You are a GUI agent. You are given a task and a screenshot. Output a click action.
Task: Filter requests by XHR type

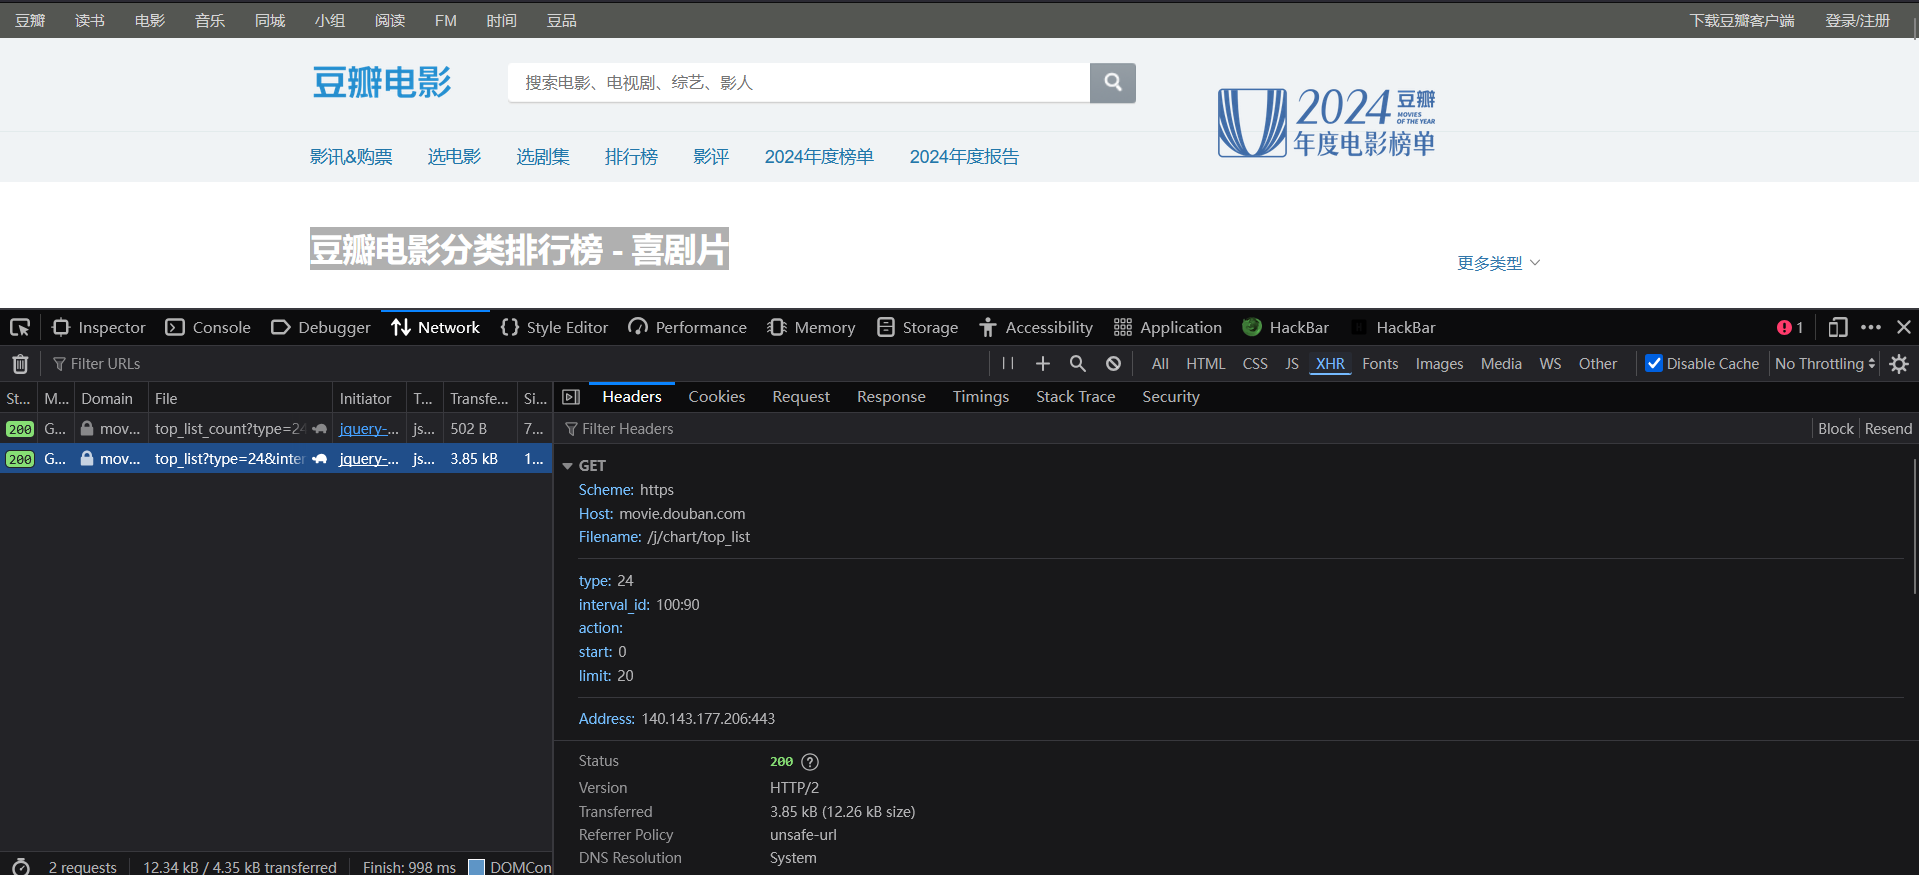(x=1330, y=364)
